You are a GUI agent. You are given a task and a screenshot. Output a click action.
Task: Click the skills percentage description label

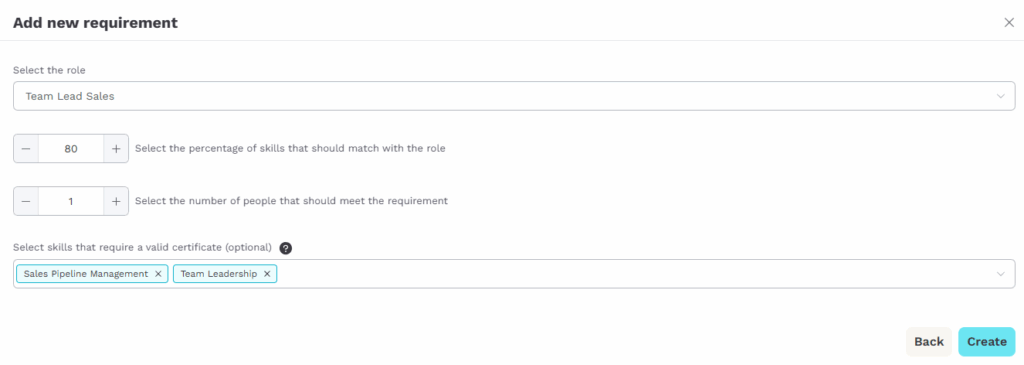(291, 148)
